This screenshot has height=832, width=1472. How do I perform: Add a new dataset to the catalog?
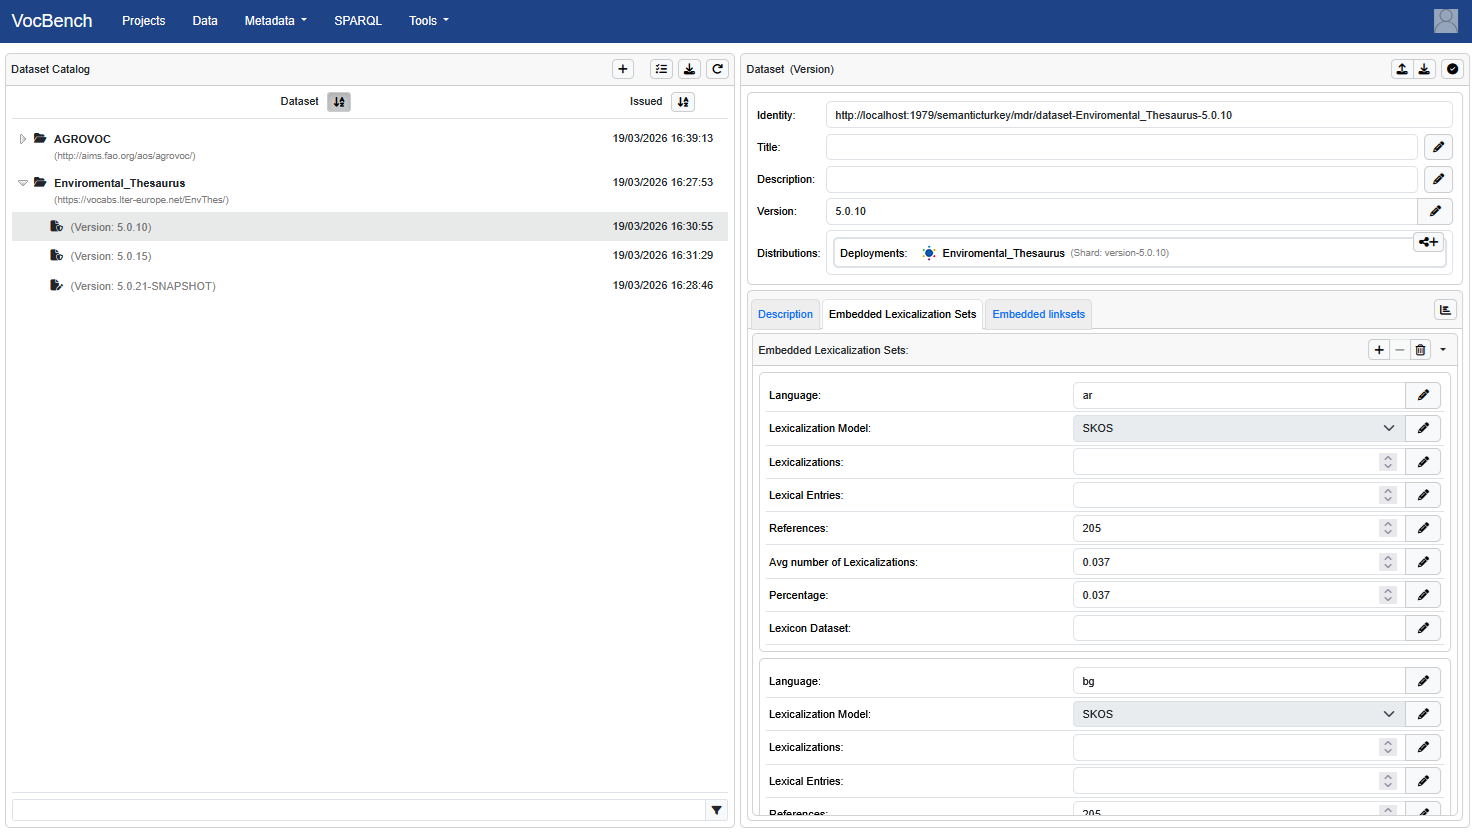[623, 69]
